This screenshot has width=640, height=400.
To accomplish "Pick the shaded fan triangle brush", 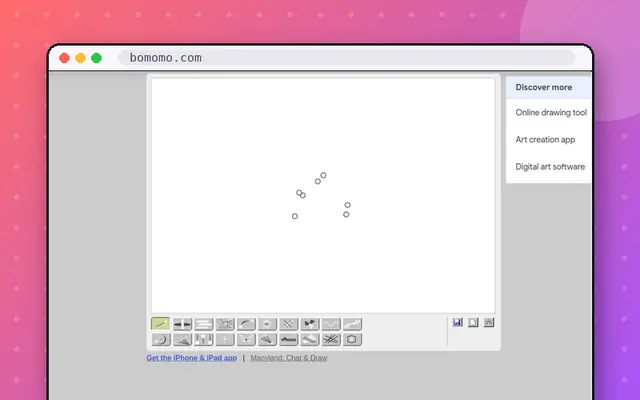I will pyautogui.click(x=182, y=339).
